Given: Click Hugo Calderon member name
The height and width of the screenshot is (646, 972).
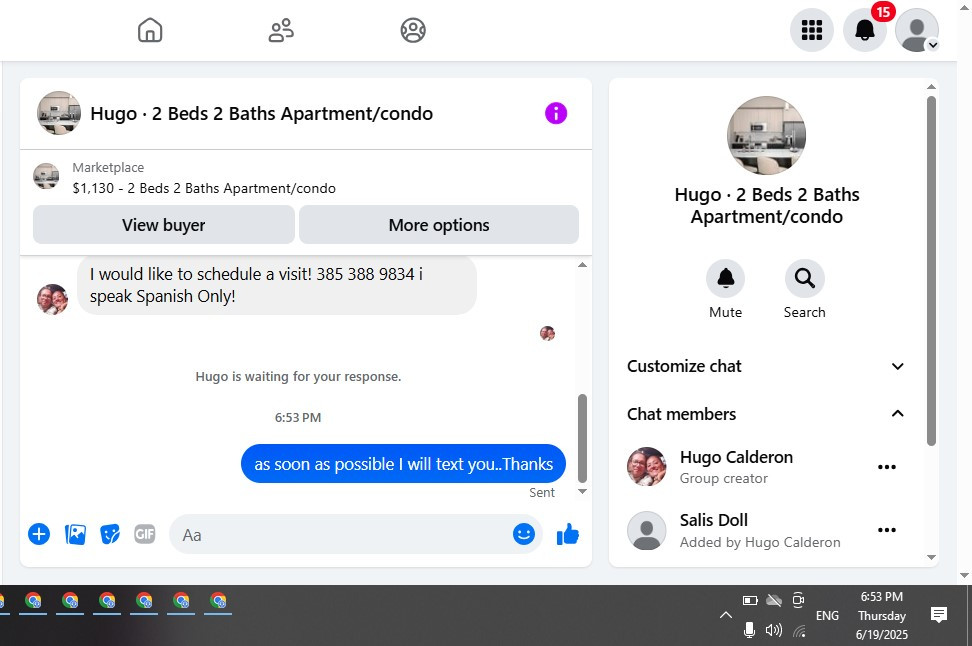Looking at the screenshot, I should [736, 457].
